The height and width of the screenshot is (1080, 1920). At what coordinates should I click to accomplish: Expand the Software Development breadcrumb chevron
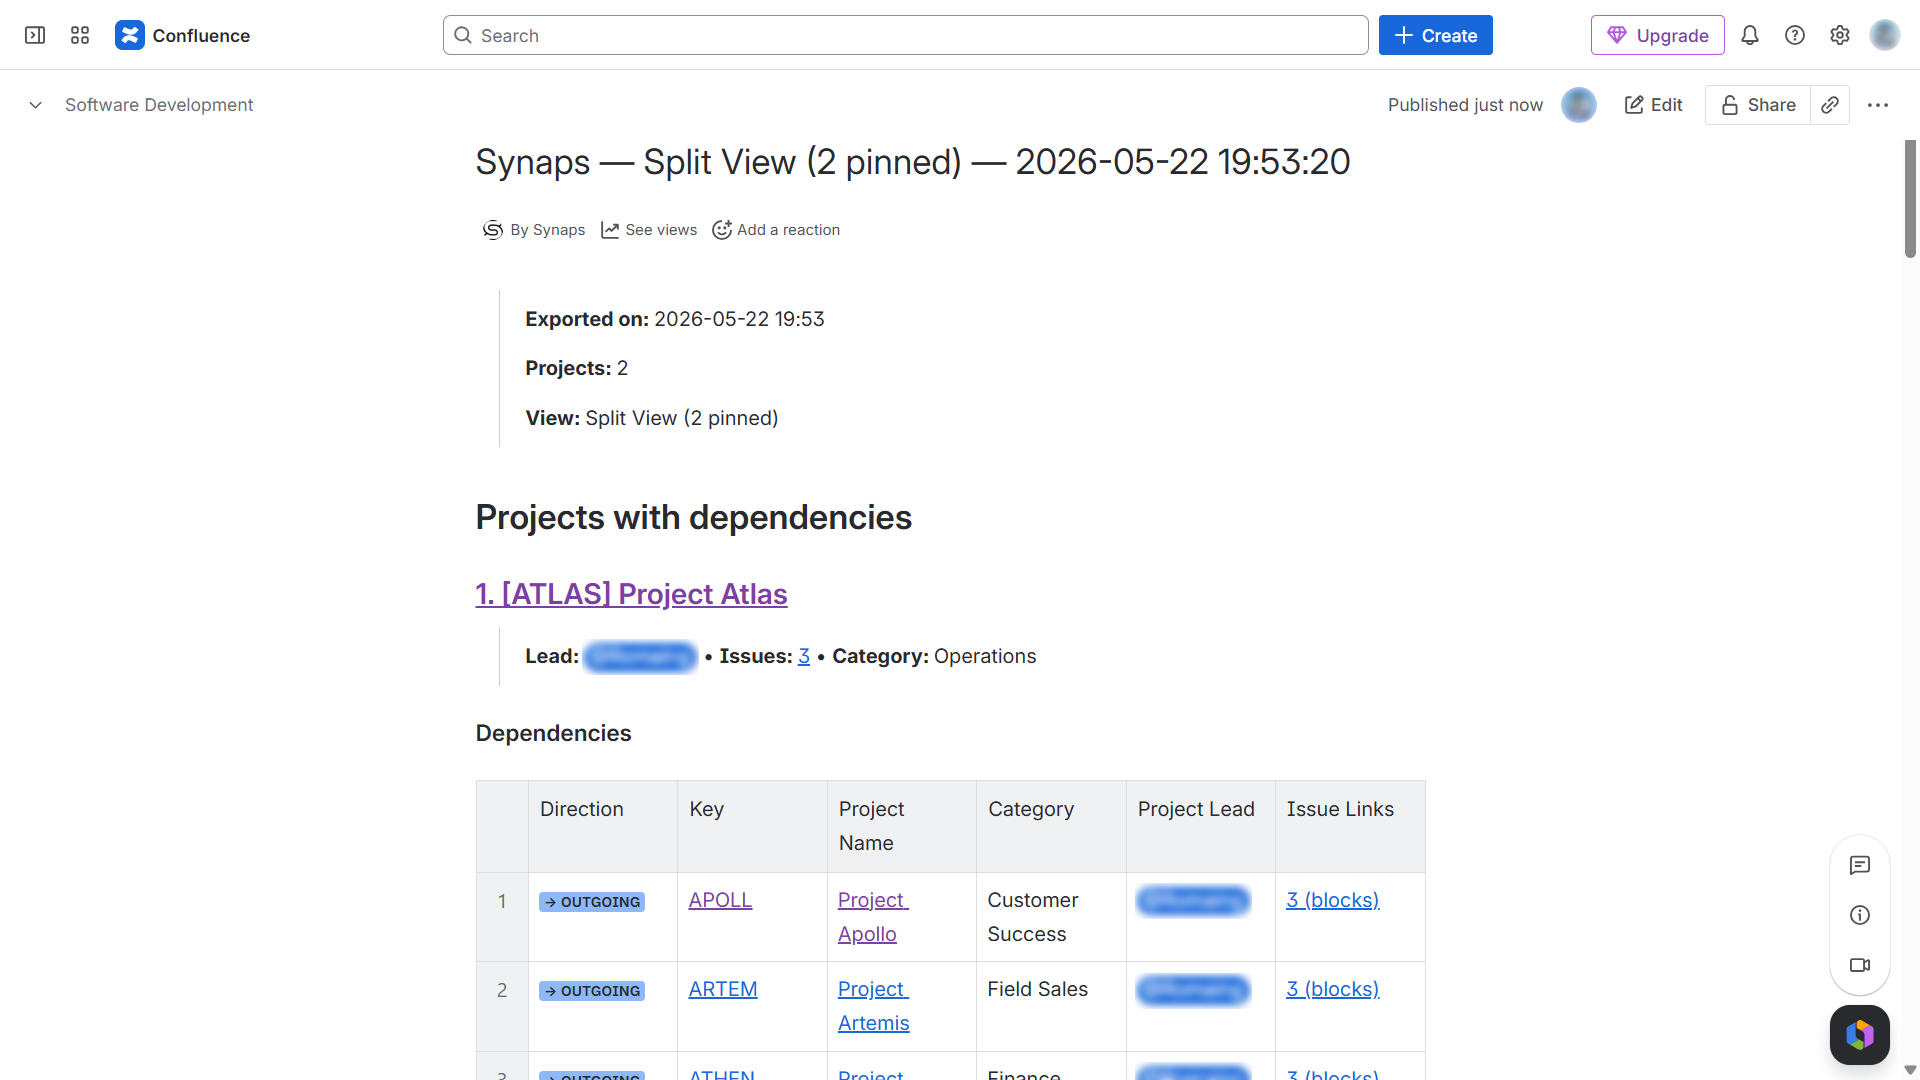click(35, 105)
